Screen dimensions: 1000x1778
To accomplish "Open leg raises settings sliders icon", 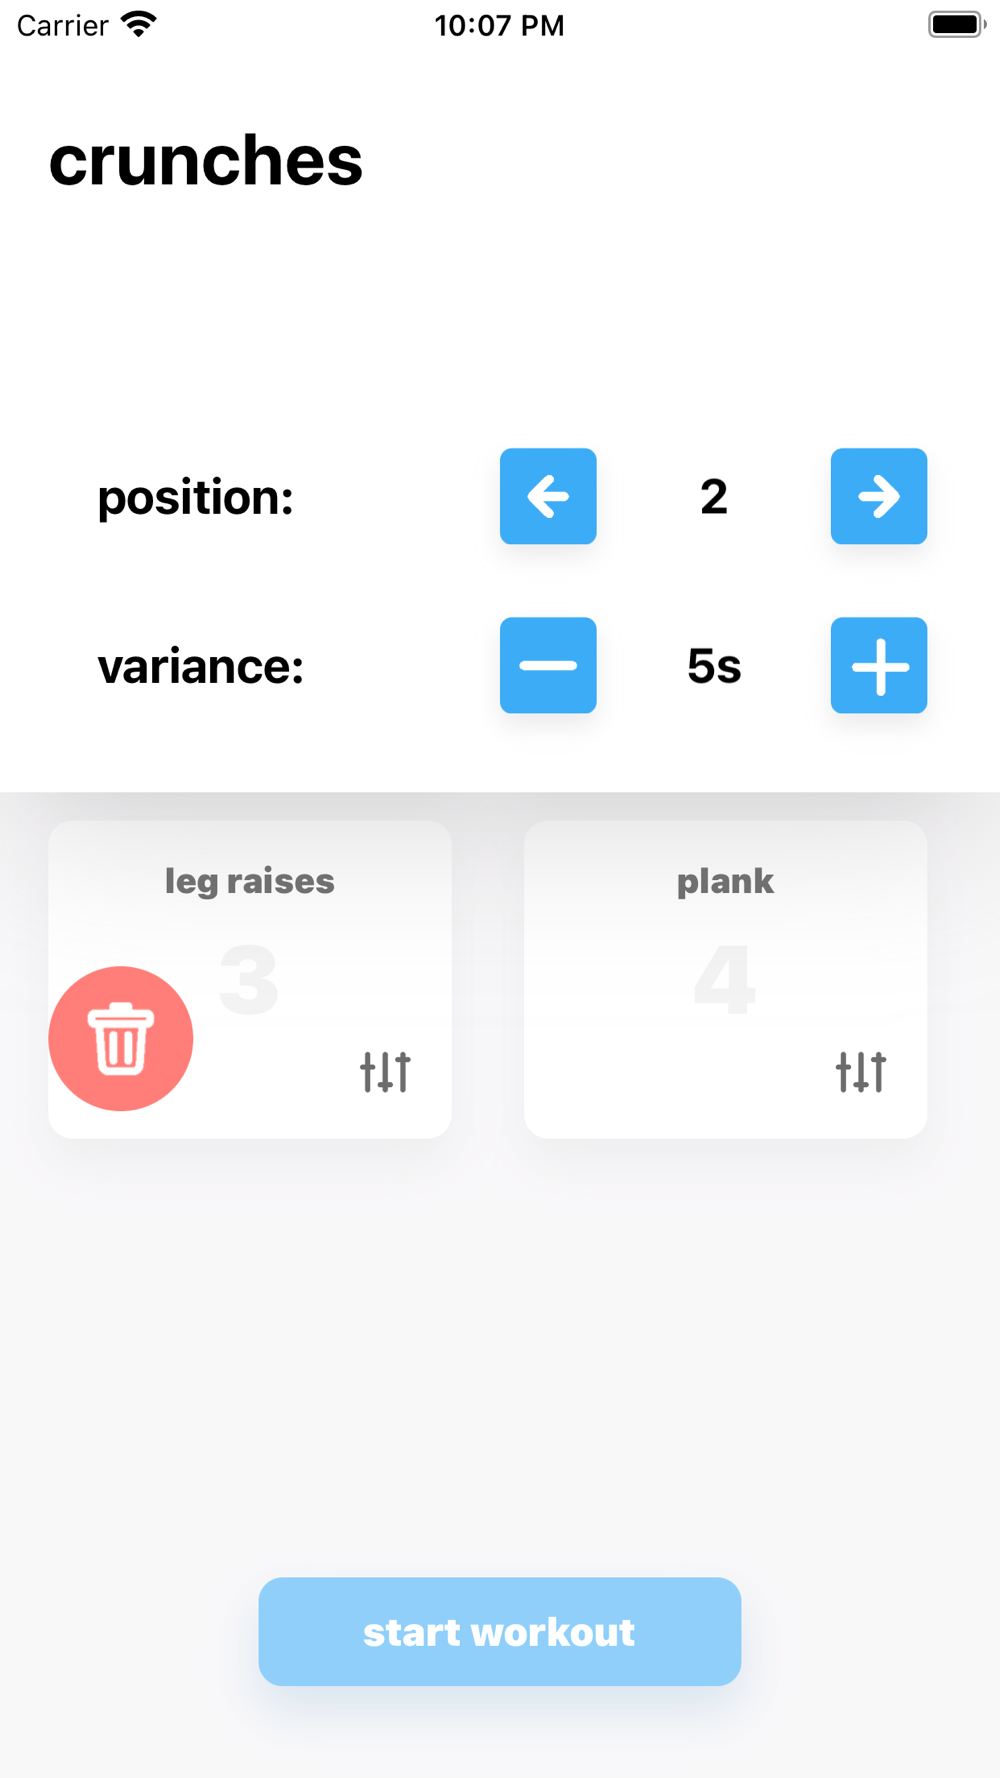I will point(385,1072).
